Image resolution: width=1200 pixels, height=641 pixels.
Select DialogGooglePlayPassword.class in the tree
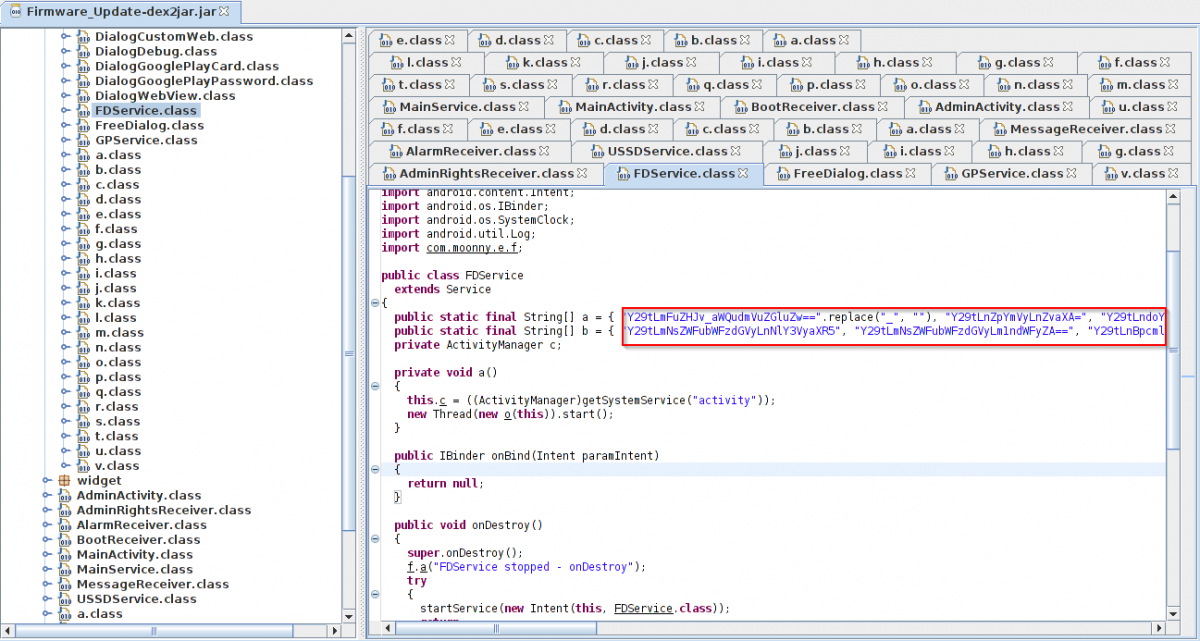(x=203, y=81)
